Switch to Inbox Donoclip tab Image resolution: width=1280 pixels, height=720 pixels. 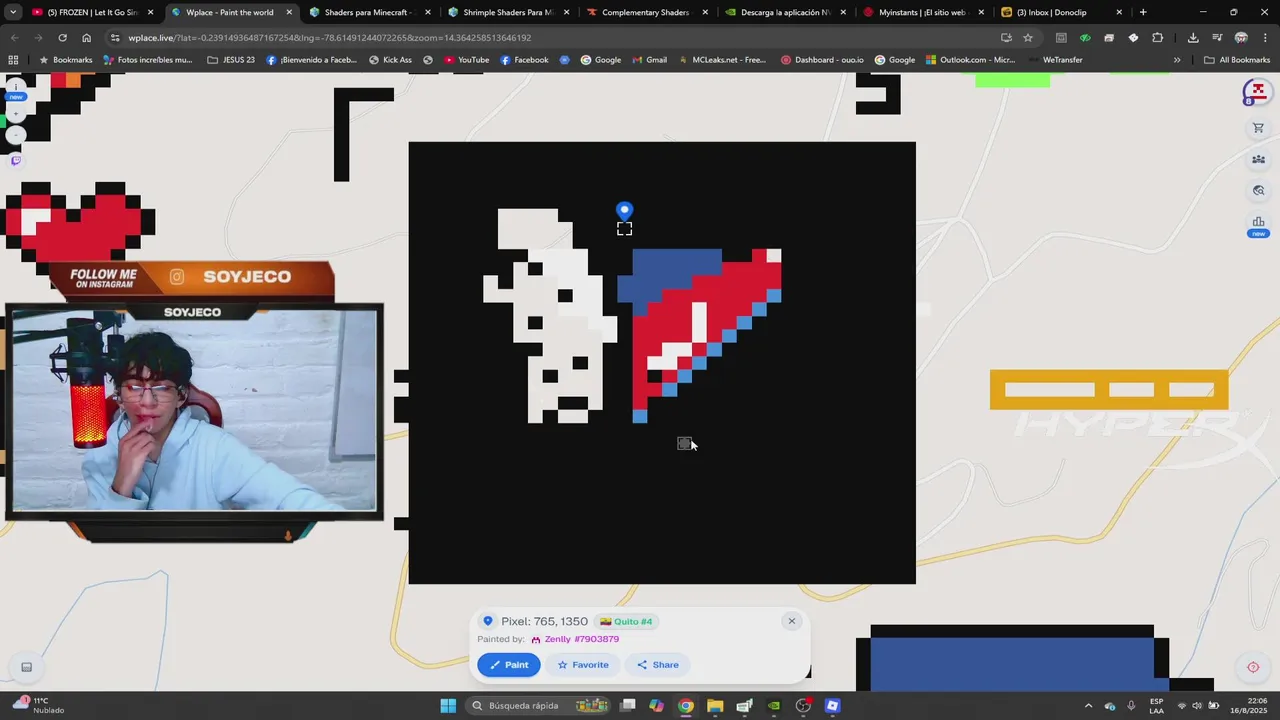click(1063, 12)
